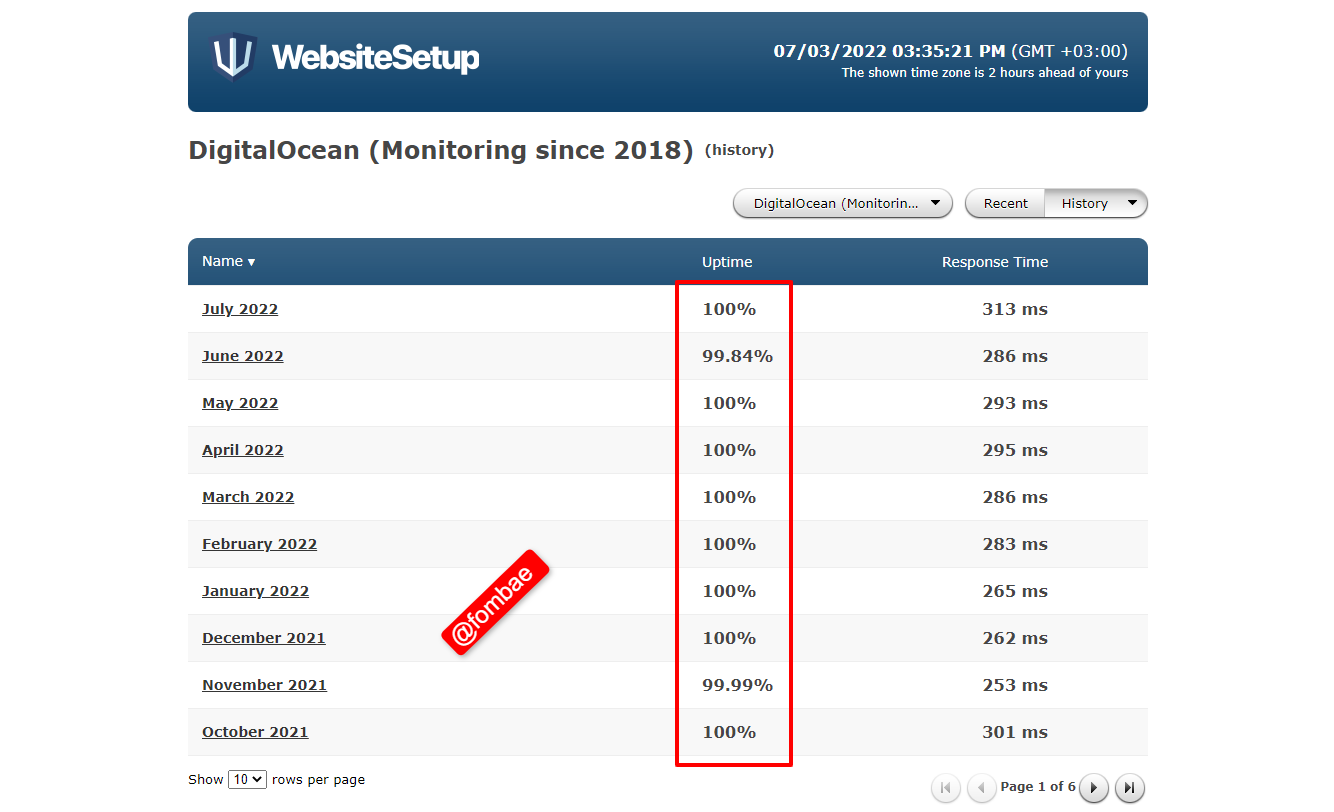The height and width of the screenshot is (812, 1334).
Task: Switch to the Recent view
Action: (x=1005, y=203)
